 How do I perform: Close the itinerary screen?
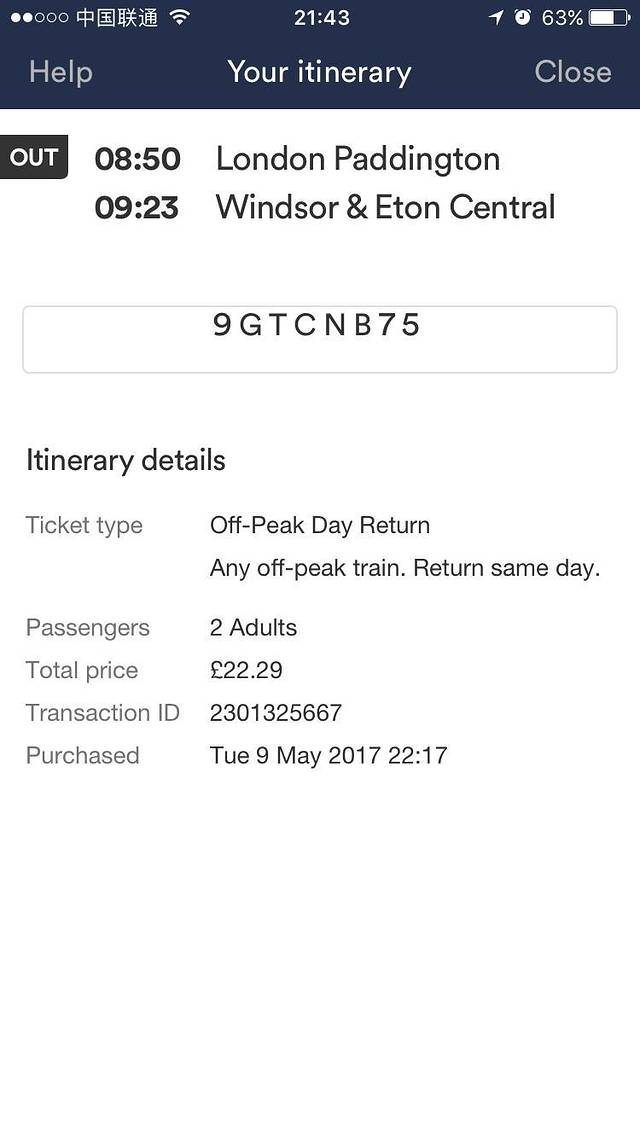(x=572, y=72)
